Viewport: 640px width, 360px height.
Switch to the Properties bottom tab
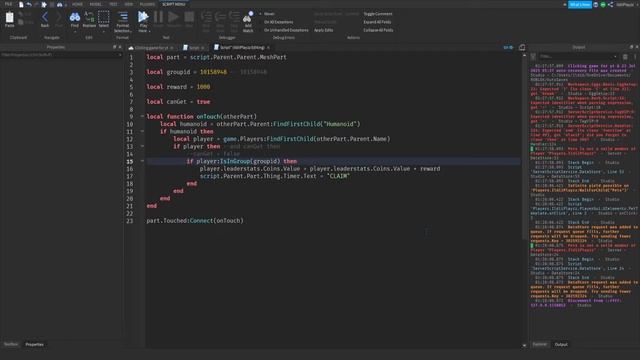[34, 344]
